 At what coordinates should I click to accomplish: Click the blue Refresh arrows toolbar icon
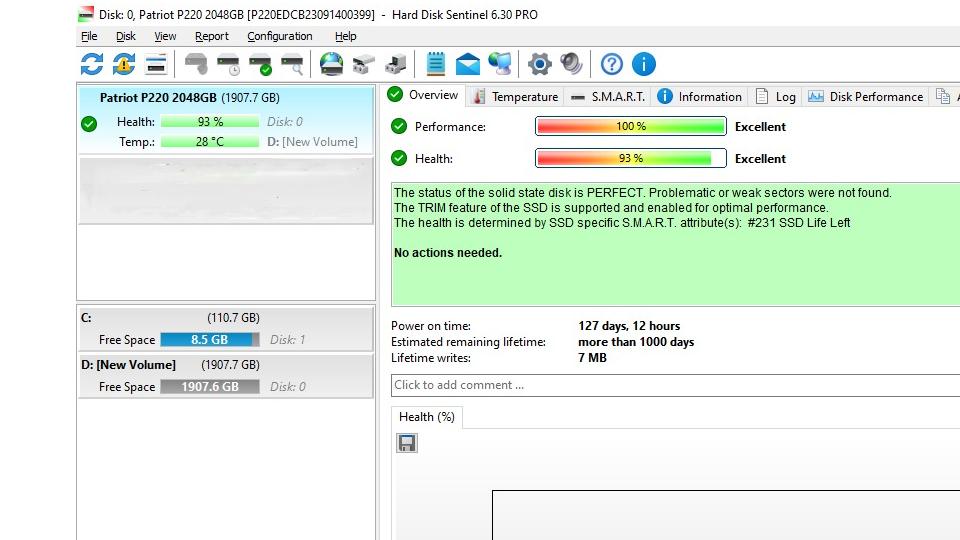[x=92, y=64]
